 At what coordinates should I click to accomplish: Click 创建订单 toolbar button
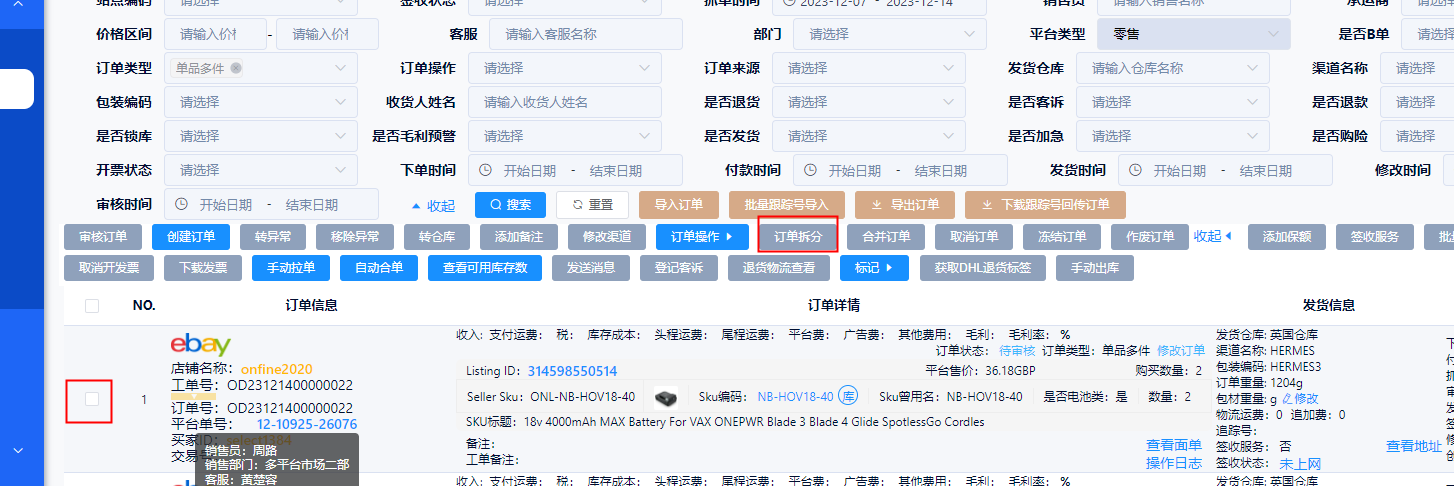pyautogui.click(x=191, y=238)
